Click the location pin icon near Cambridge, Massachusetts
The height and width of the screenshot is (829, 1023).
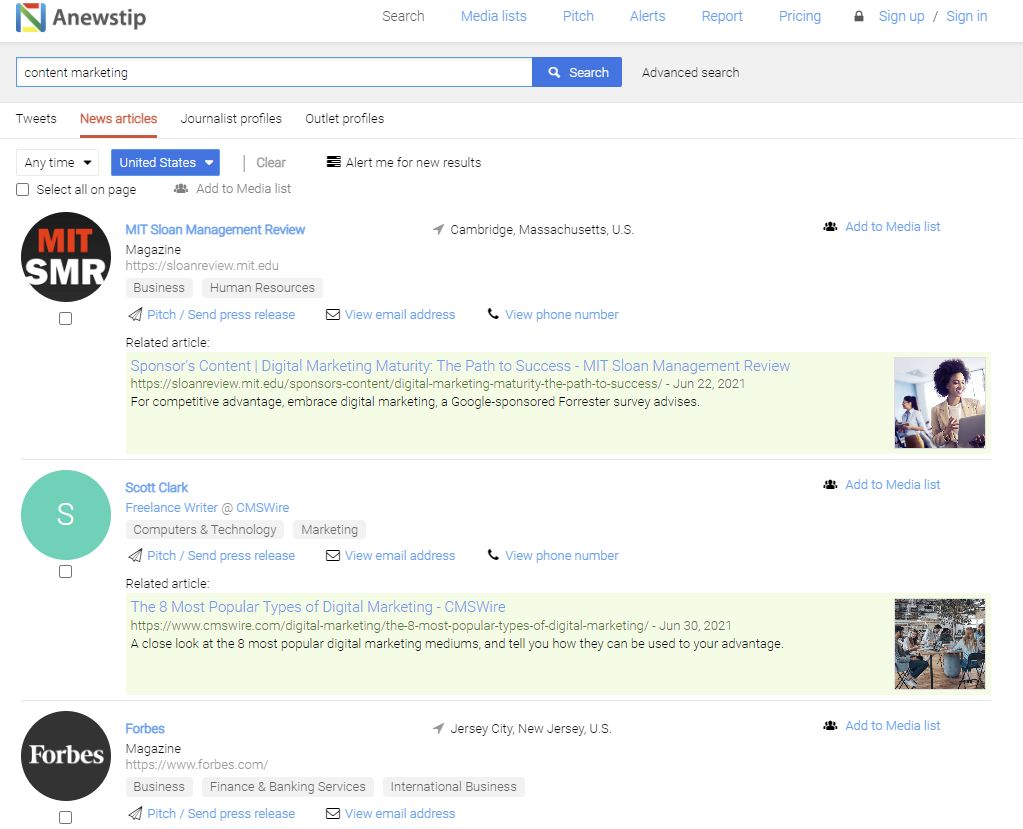pyautogui.click(x=437, y=228)
